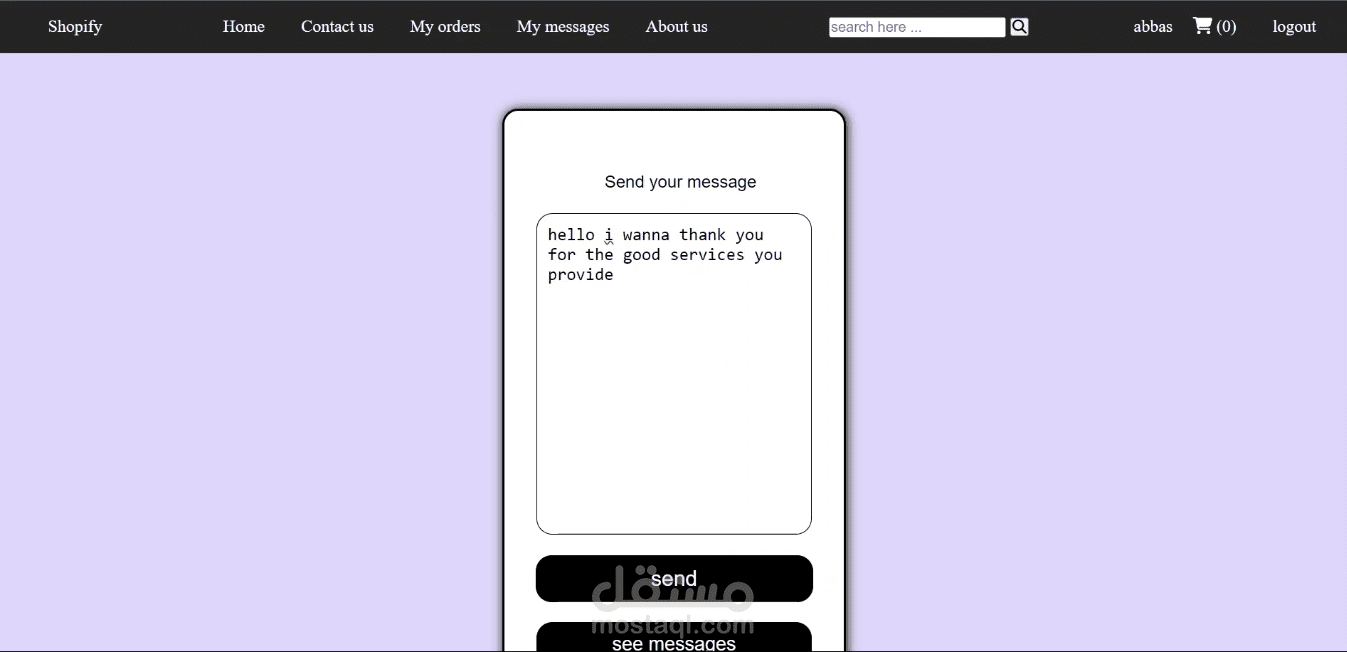The width and height of the screenshot is (1347, 652).
Task: Send the message with send button
Action: tap(674, 579)
